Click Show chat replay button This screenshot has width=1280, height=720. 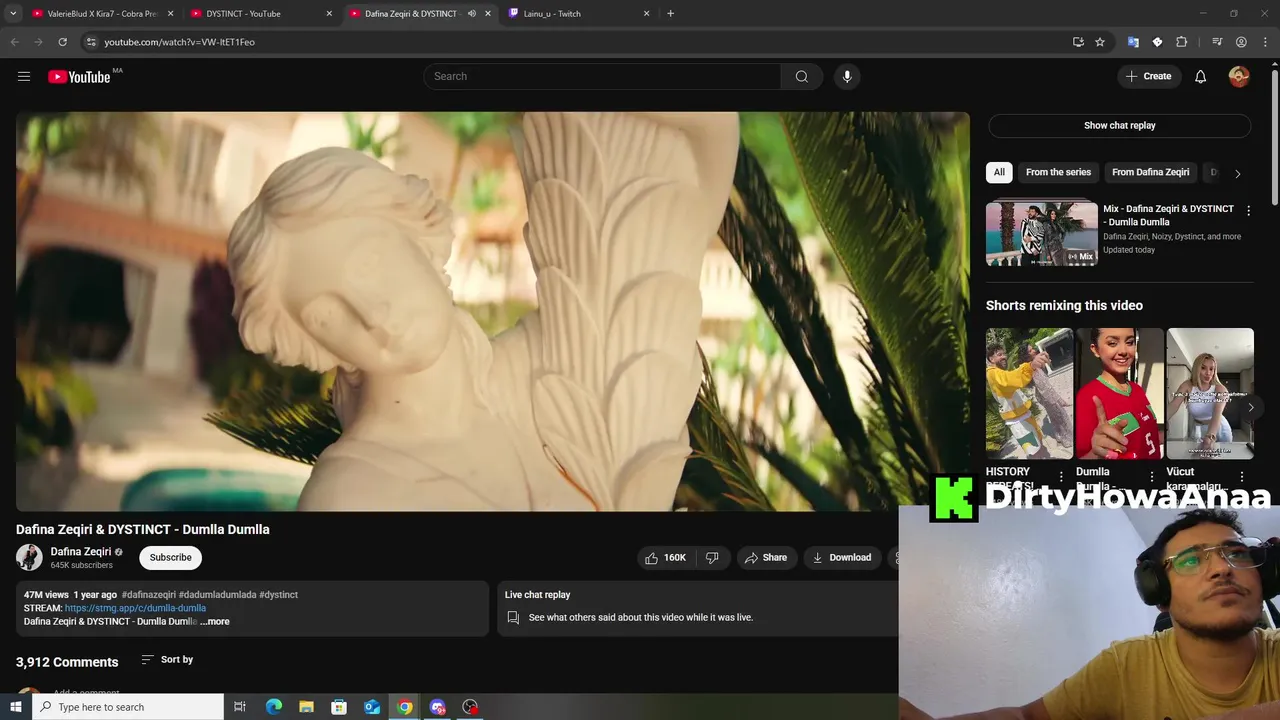click(x=1119, y=126)
